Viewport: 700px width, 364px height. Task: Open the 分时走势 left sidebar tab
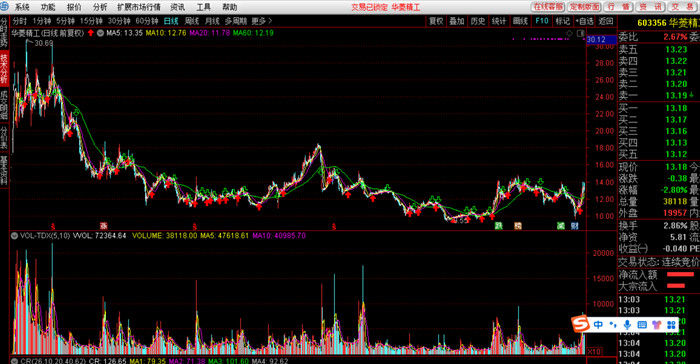point(4,32)
